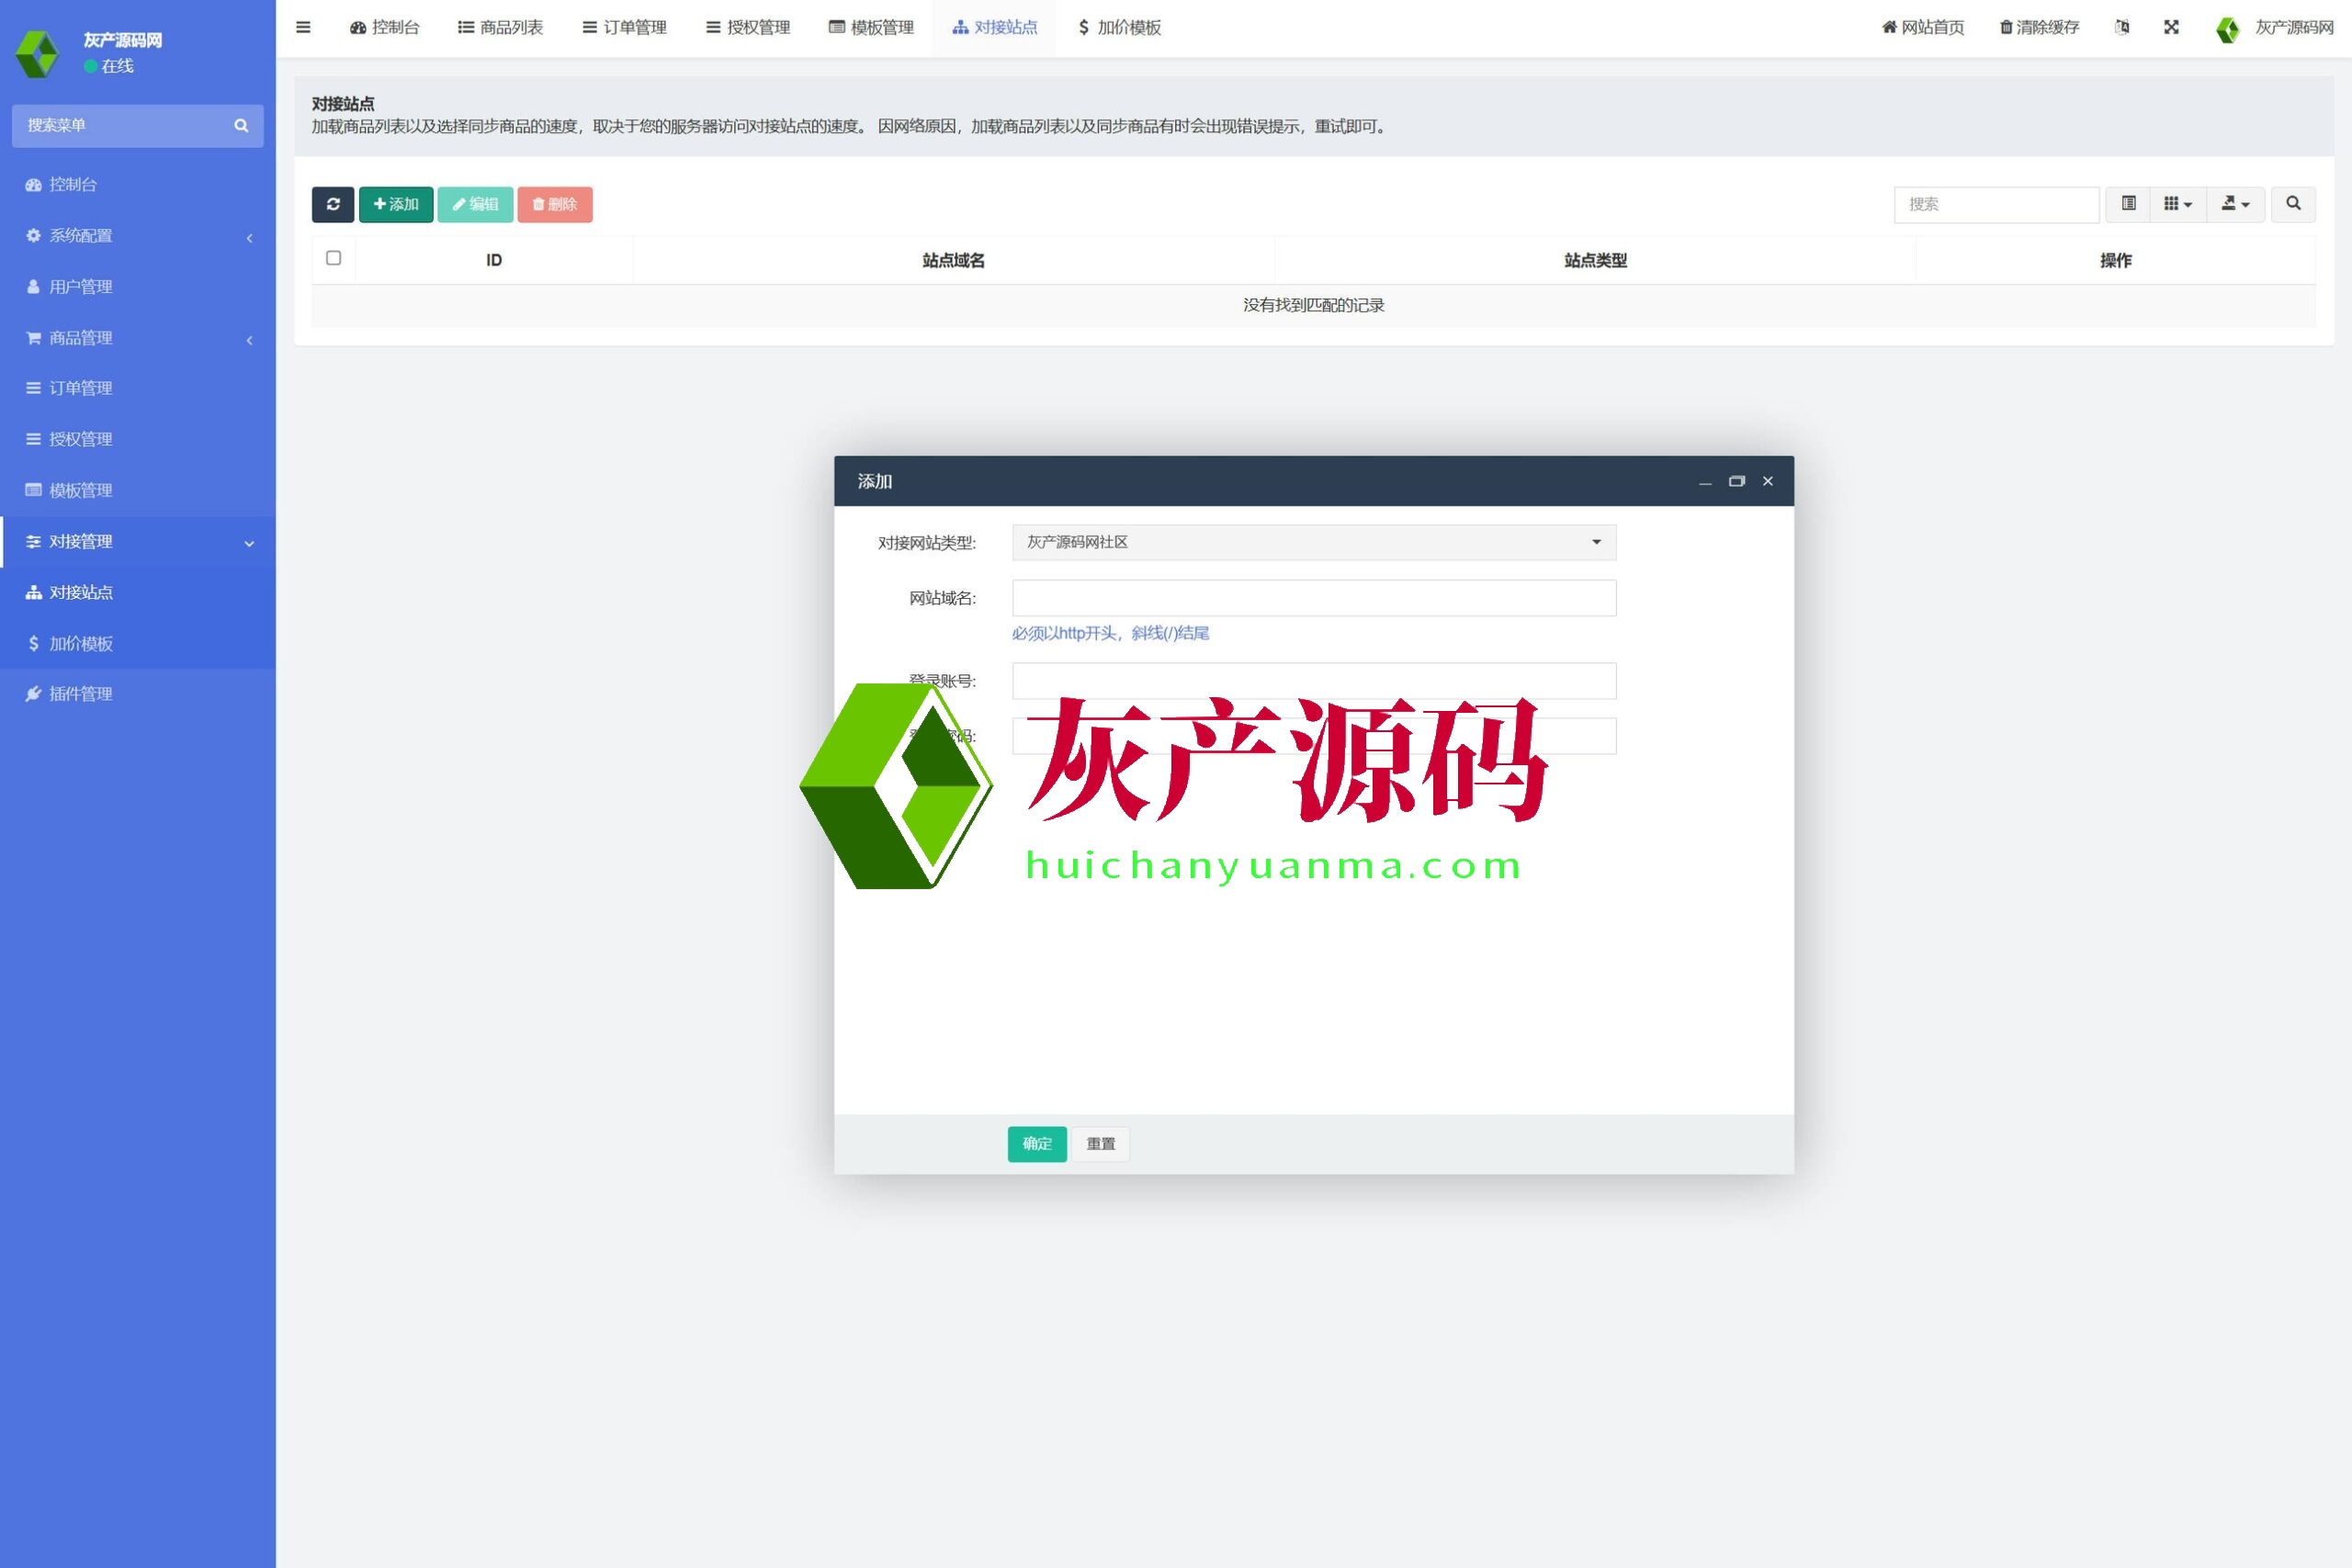Switch to the 商品列表 tab
This screenshot has width=2352, height=1568.
pos(501,27)
